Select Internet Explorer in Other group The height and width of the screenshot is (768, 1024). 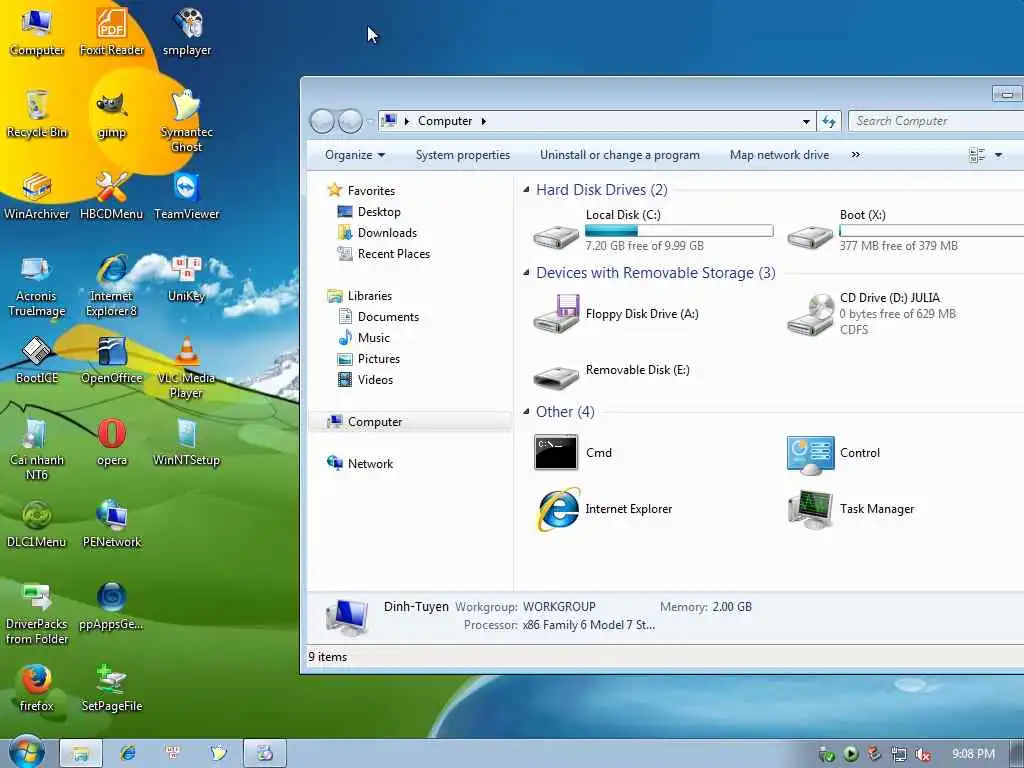click(x=603, y=509)
